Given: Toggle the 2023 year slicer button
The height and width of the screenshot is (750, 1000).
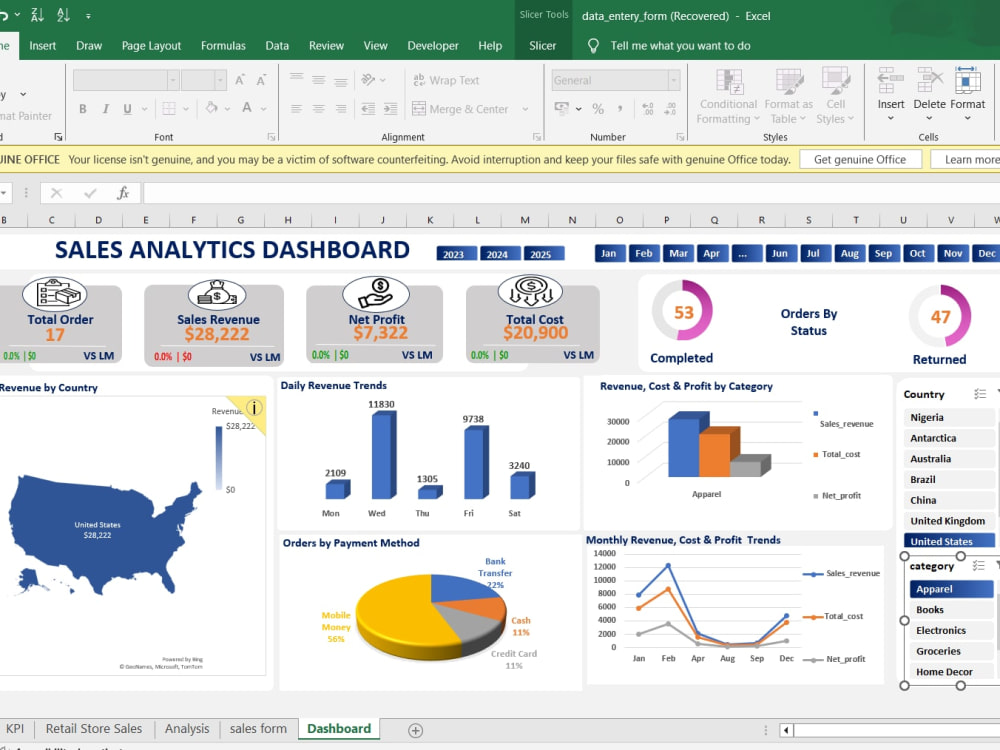Looking at the screenshot, I should tap(457, 254).
